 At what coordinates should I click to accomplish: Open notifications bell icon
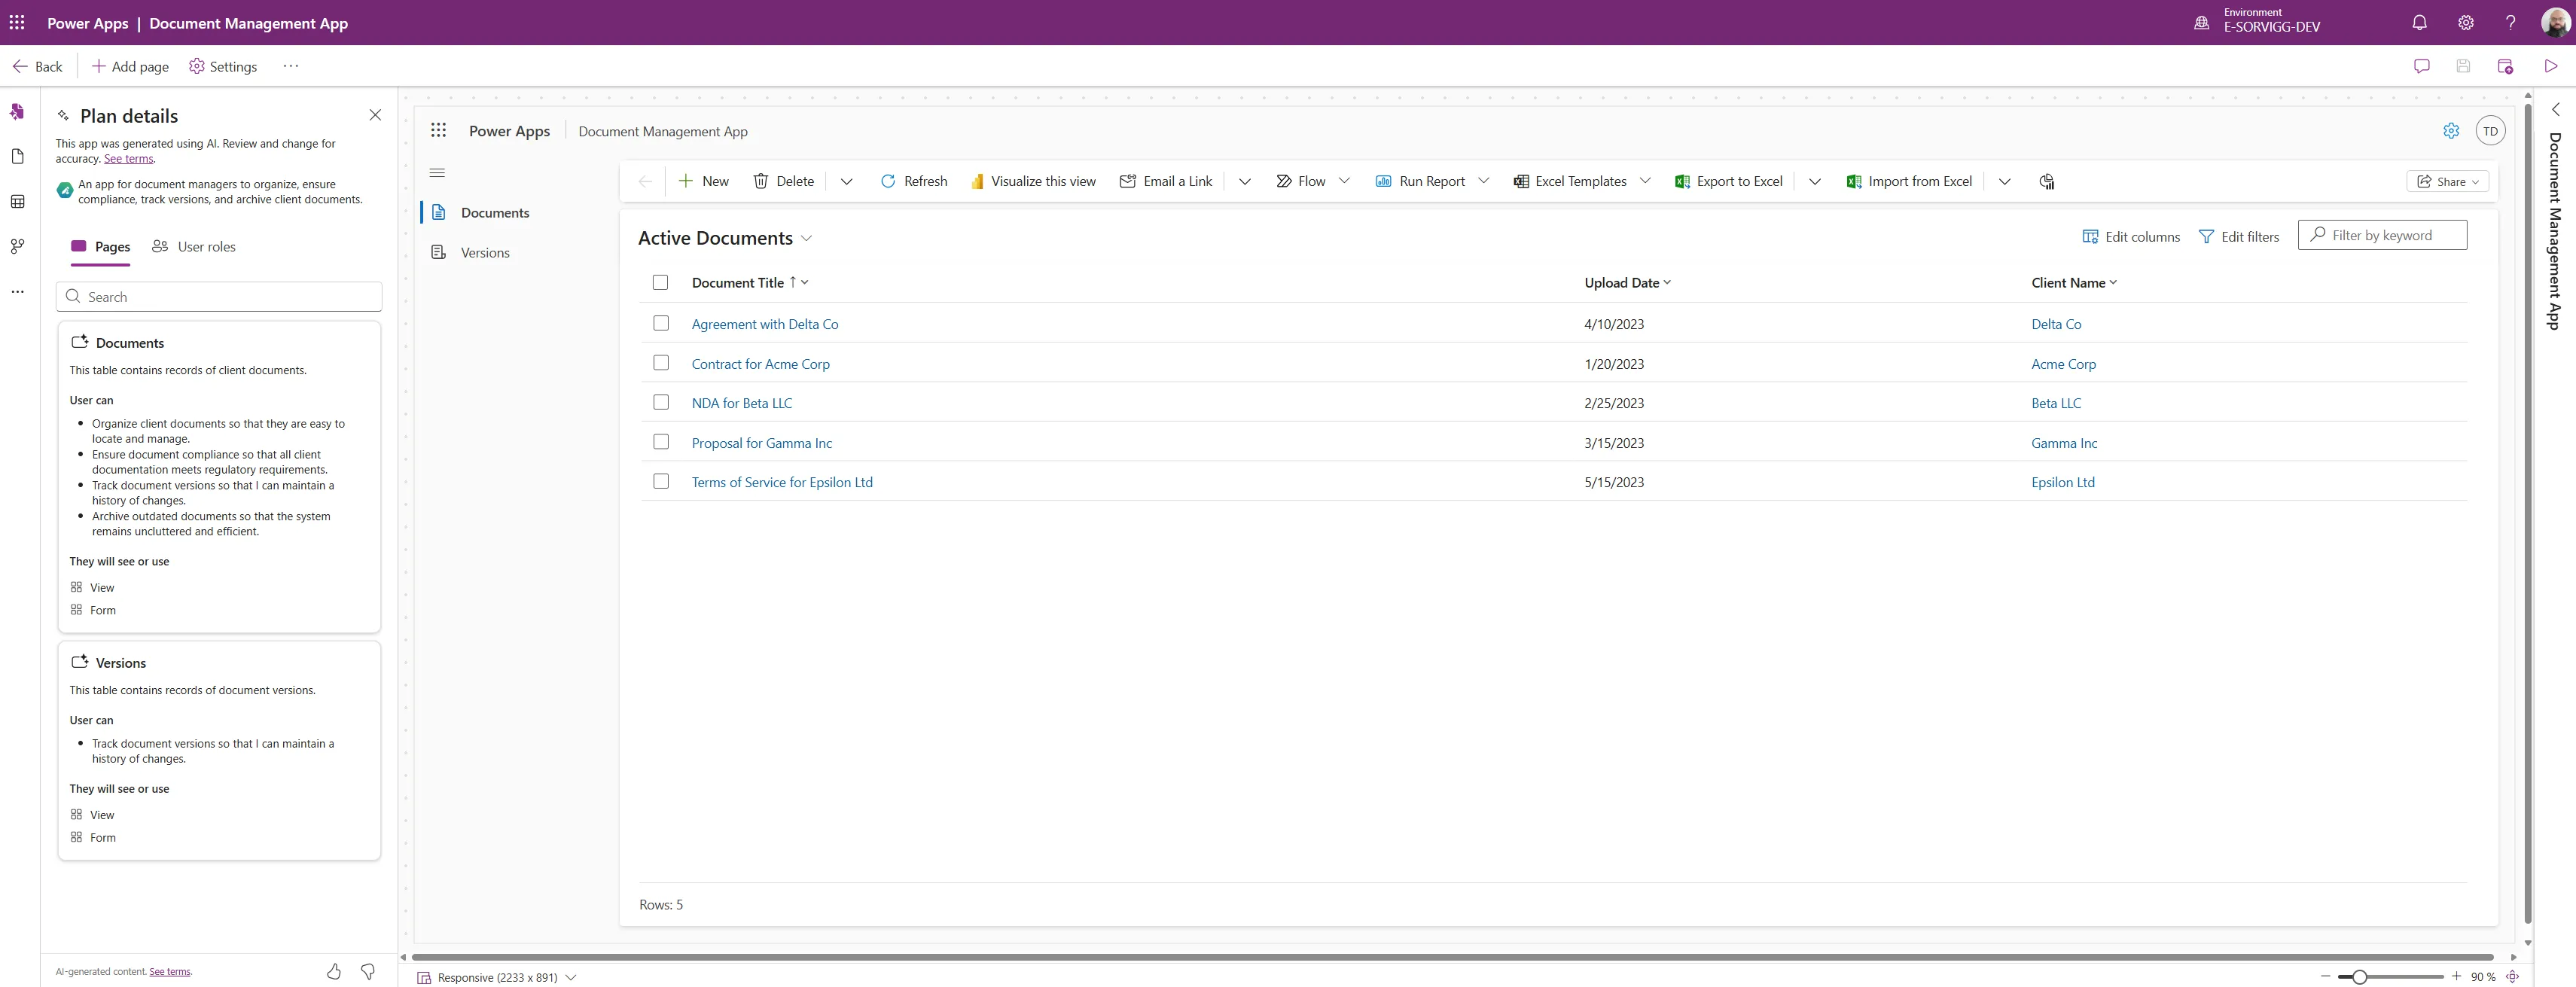pyautogui.click(x=2419, y=22)
